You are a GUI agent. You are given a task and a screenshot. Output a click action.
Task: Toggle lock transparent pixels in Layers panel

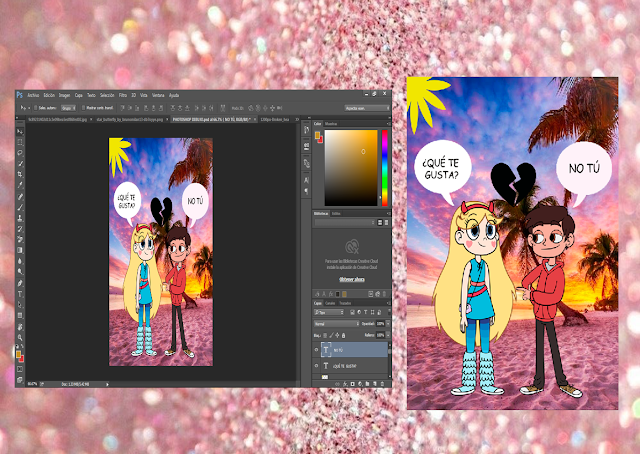(325, 335)
